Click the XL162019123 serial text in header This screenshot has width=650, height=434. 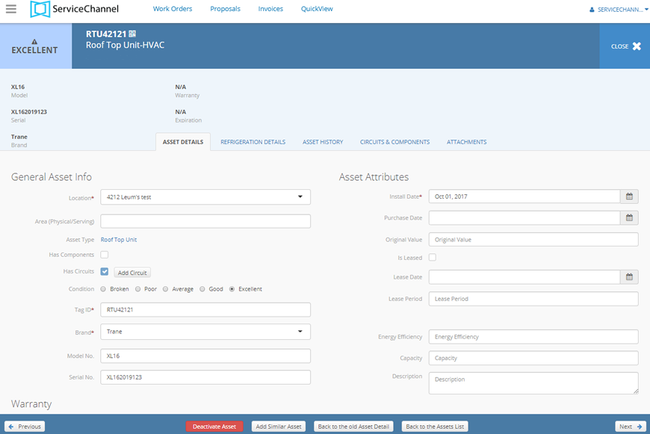(29, 112)
